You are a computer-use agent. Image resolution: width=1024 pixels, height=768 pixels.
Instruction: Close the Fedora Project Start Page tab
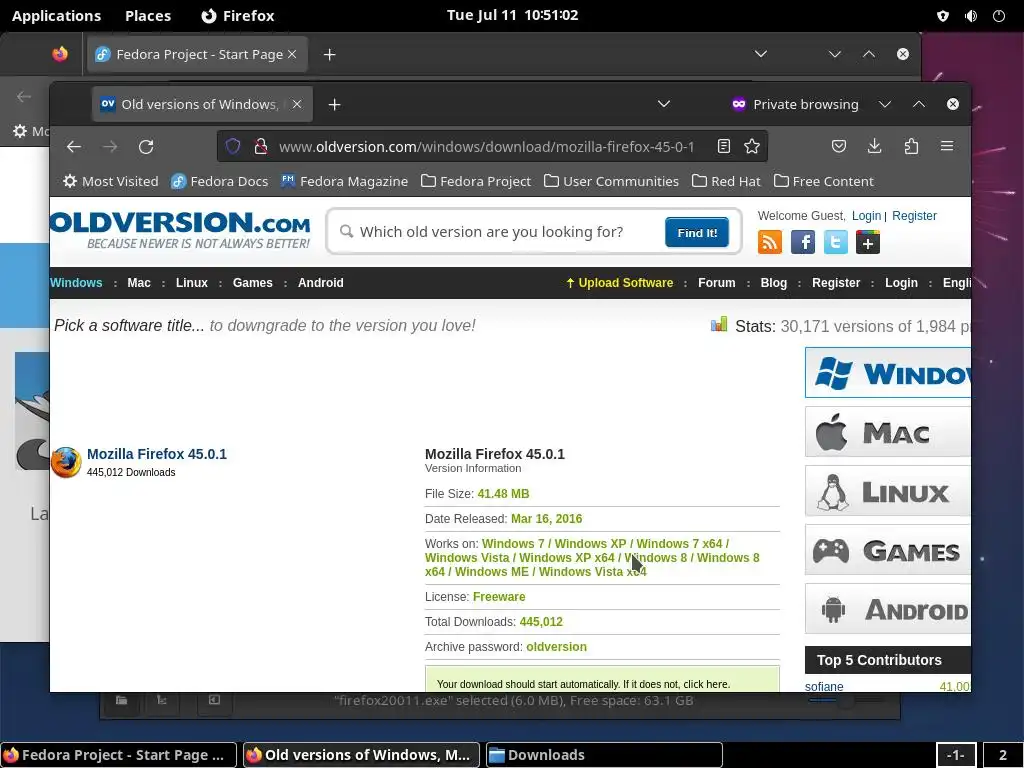coord(292,54)
